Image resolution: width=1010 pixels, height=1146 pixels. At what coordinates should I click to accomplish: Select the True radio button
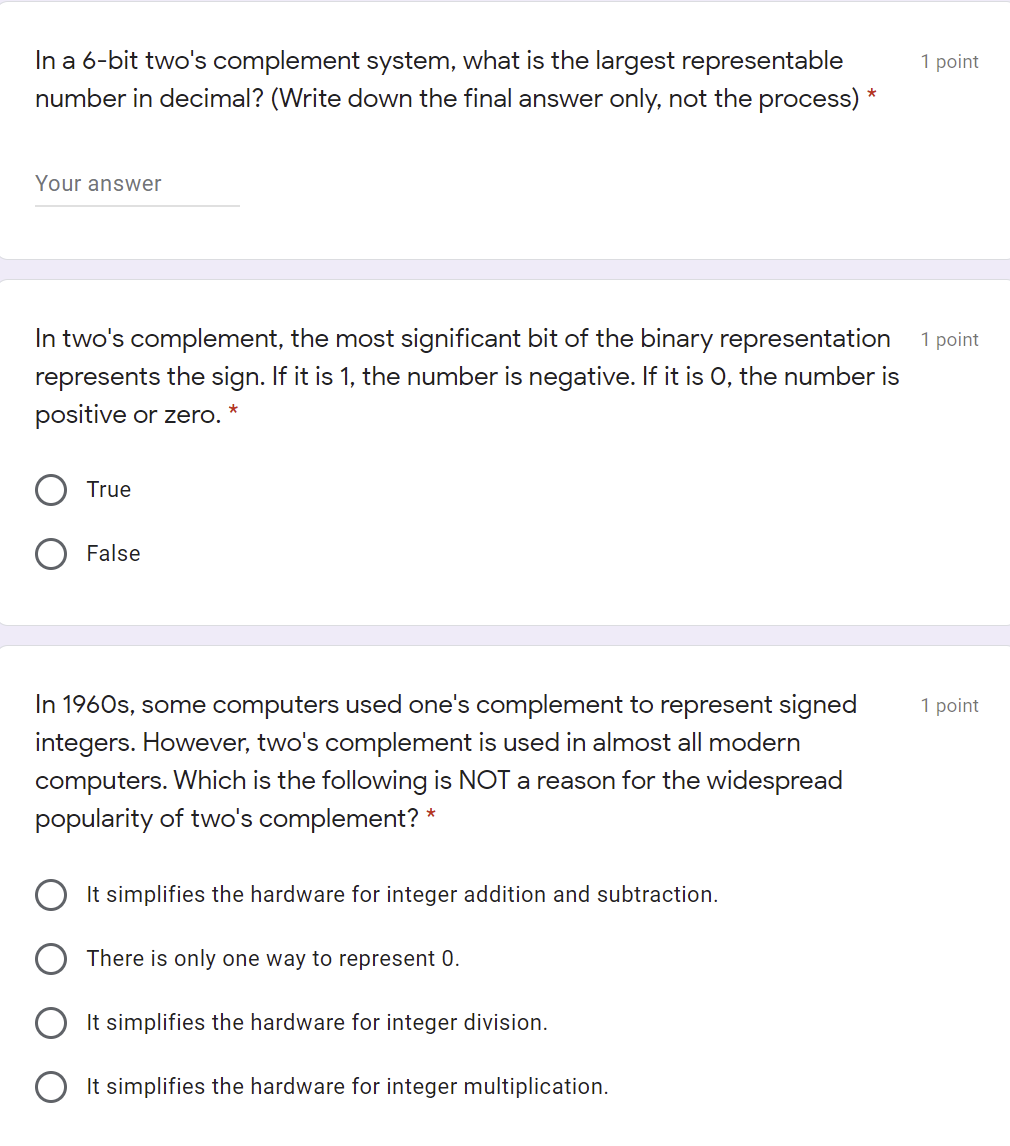pos(51,490)
